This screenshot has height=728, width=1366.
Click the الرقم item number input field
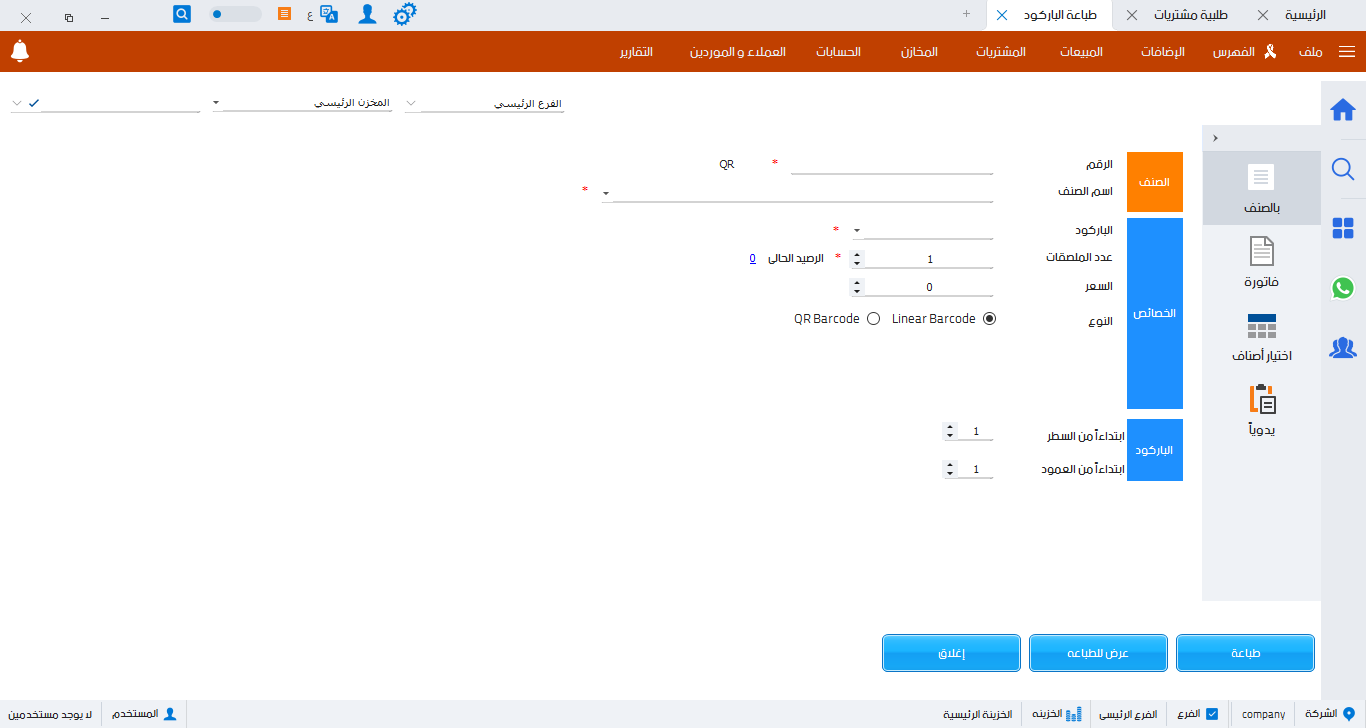pyautogui.click(x=891, y=164)
